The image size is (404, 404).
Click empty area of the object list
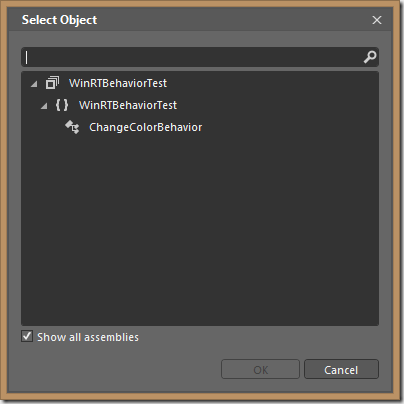[200, 230]
